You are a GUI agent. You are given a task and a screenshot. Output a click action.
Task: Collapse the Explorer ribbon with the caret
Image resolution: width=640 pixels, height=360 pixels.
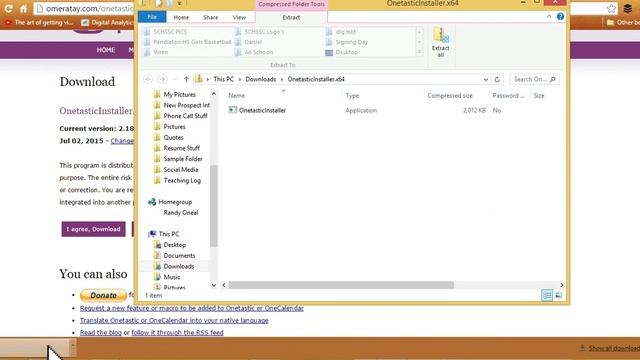[549, 16]
